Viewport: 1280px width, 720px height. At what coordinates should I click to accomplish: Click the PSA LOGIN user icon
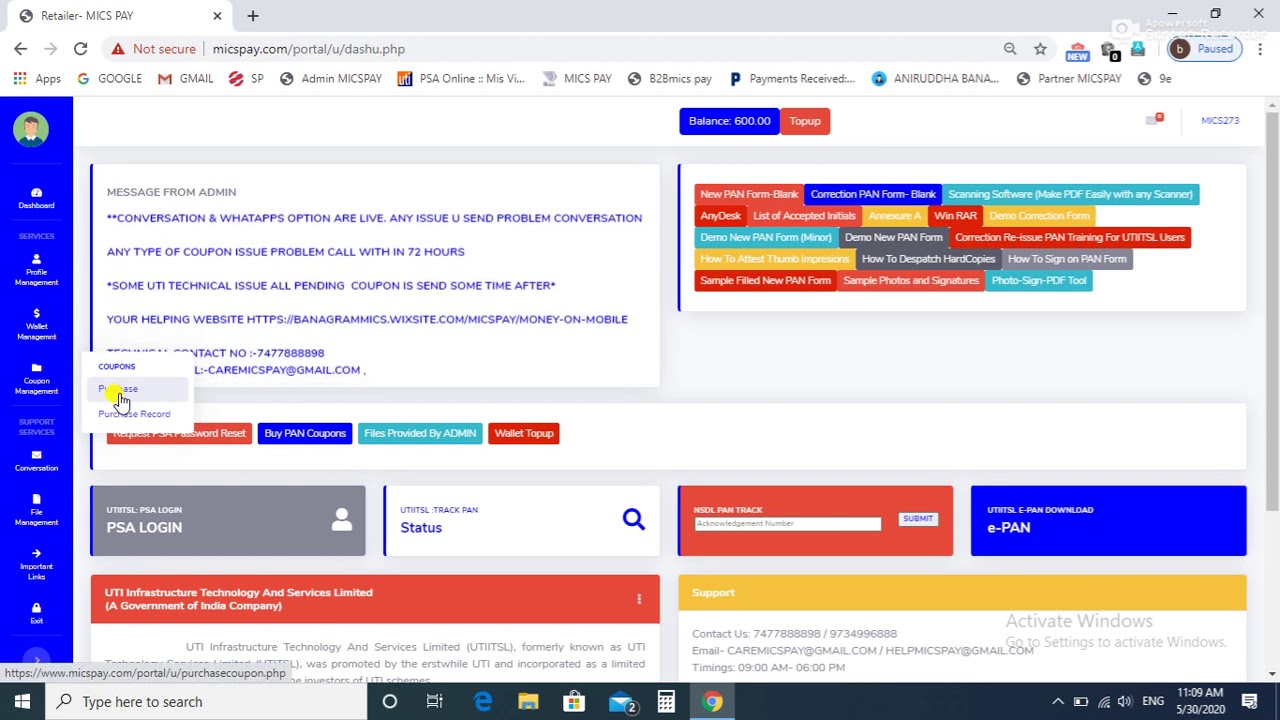pos(342,519)
